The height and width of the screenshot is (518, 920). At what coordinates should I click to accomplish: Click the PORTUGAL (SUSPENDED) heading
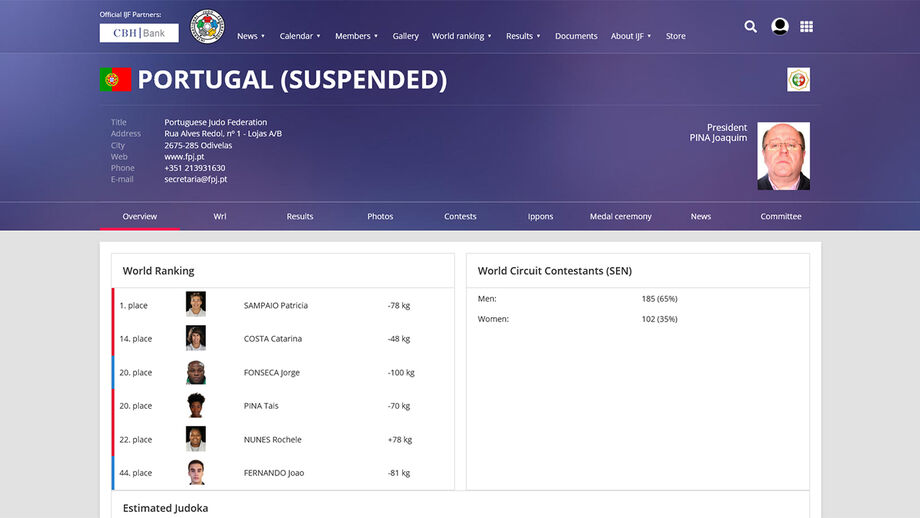coord(292,80)
